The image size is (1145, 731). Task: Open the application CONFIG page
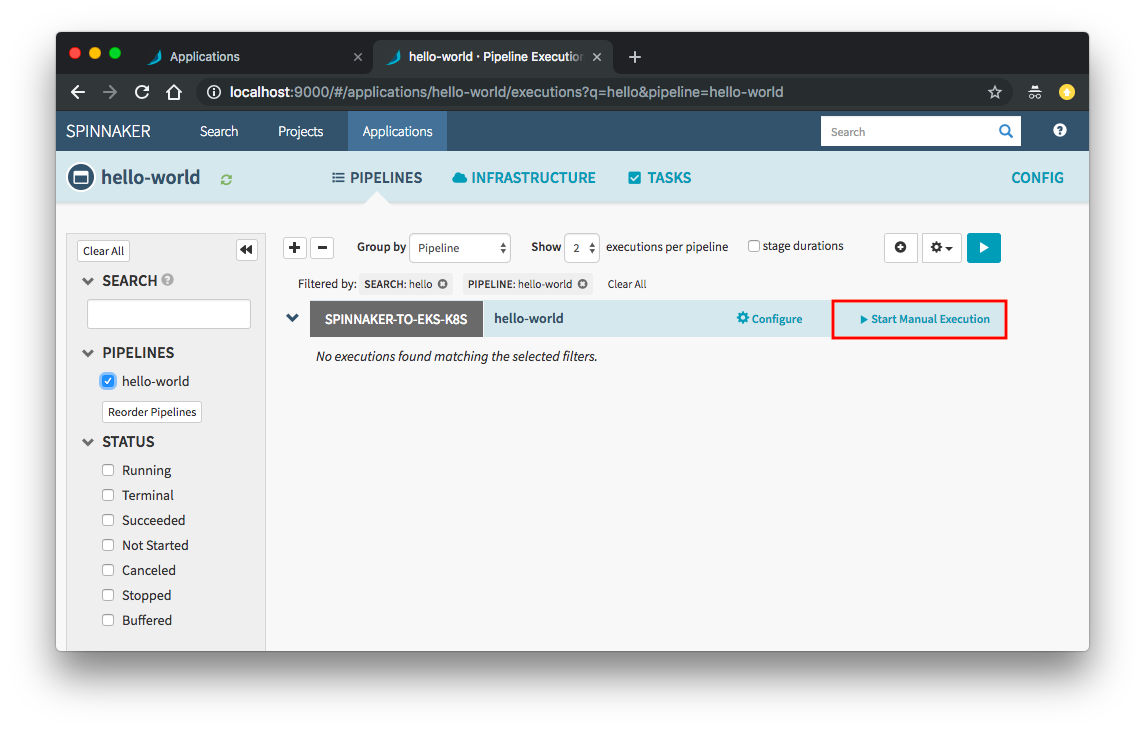point(1037,177)
